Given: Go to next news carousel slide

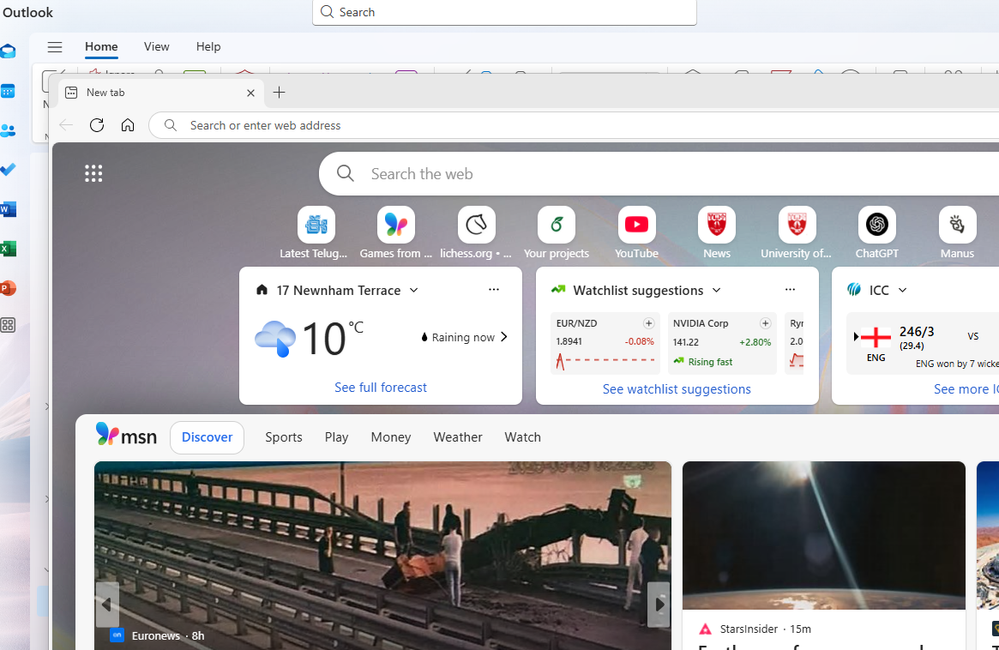Looking at the screenshot, I should (x=659, y=603).
